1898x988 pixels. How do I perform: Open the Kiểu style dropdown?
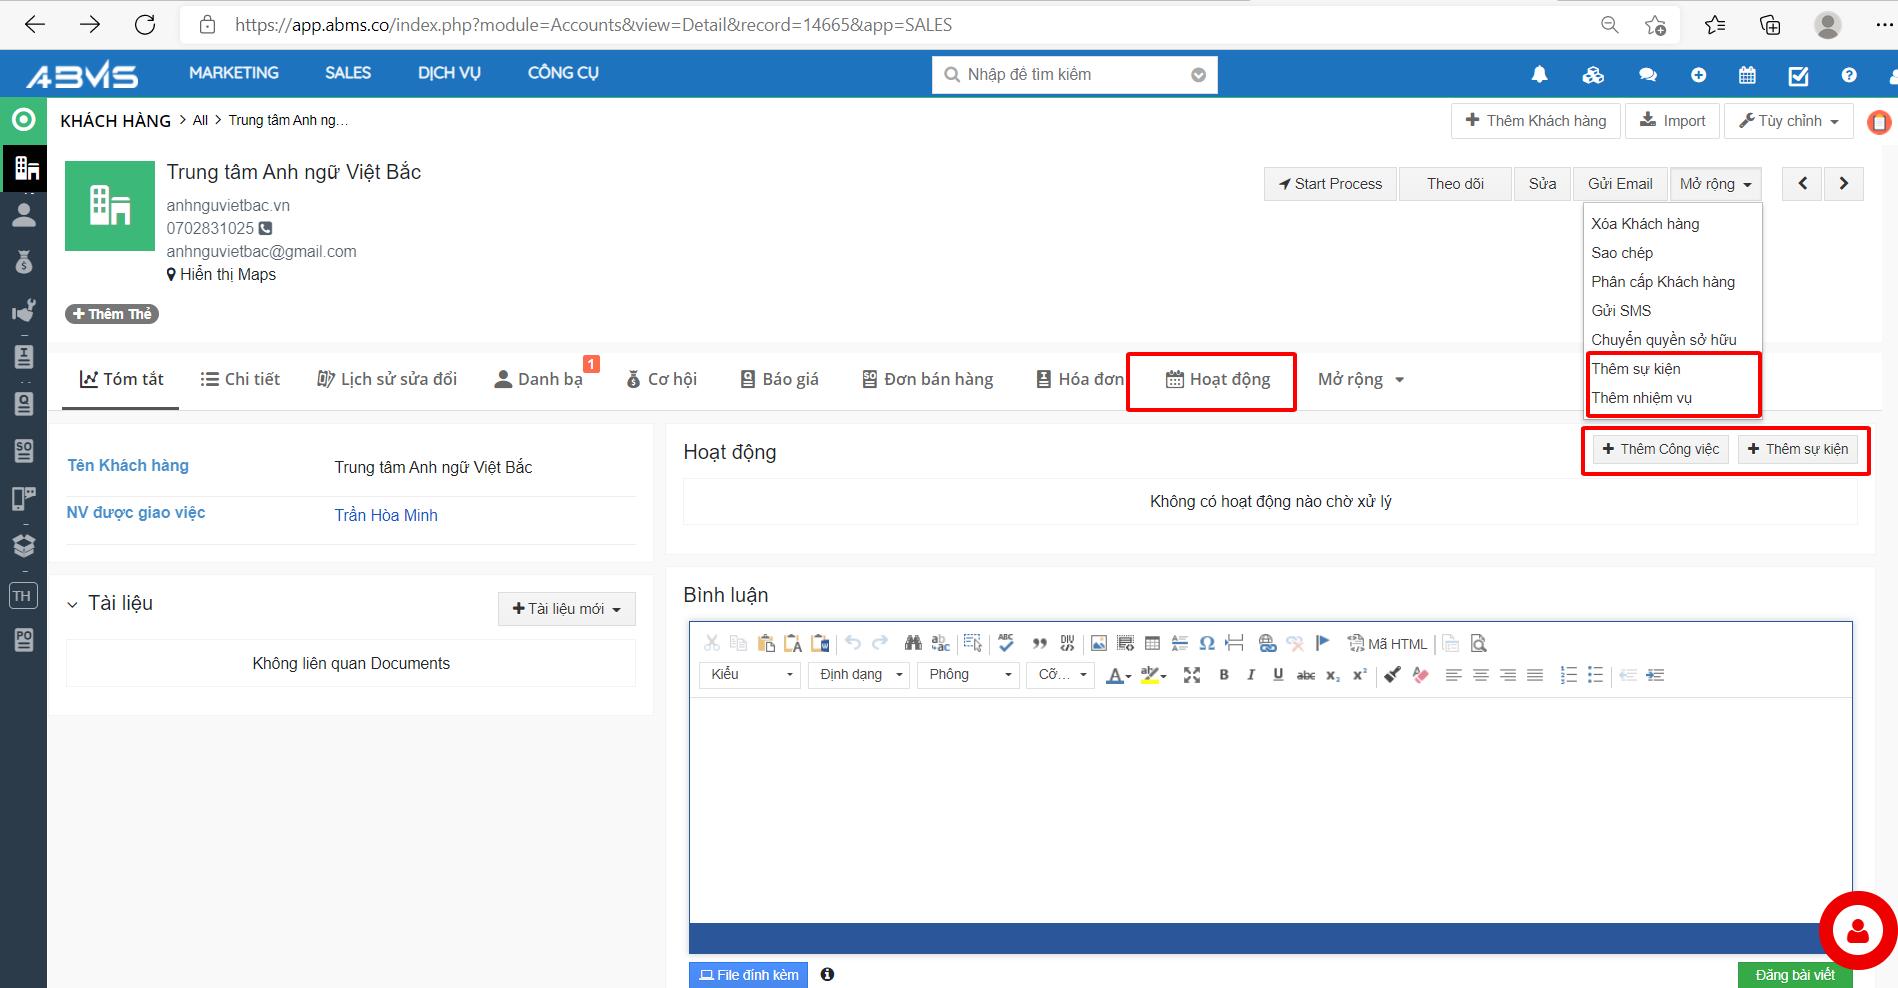pyautogui.click(x=750, y=675)
